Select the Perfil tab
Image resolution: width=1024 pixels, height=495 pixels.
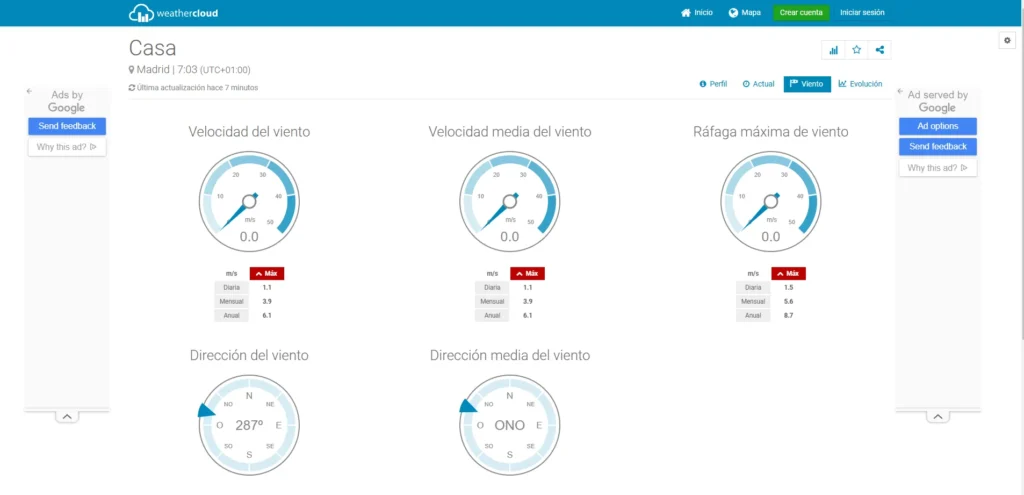click(x=713, y=84)
